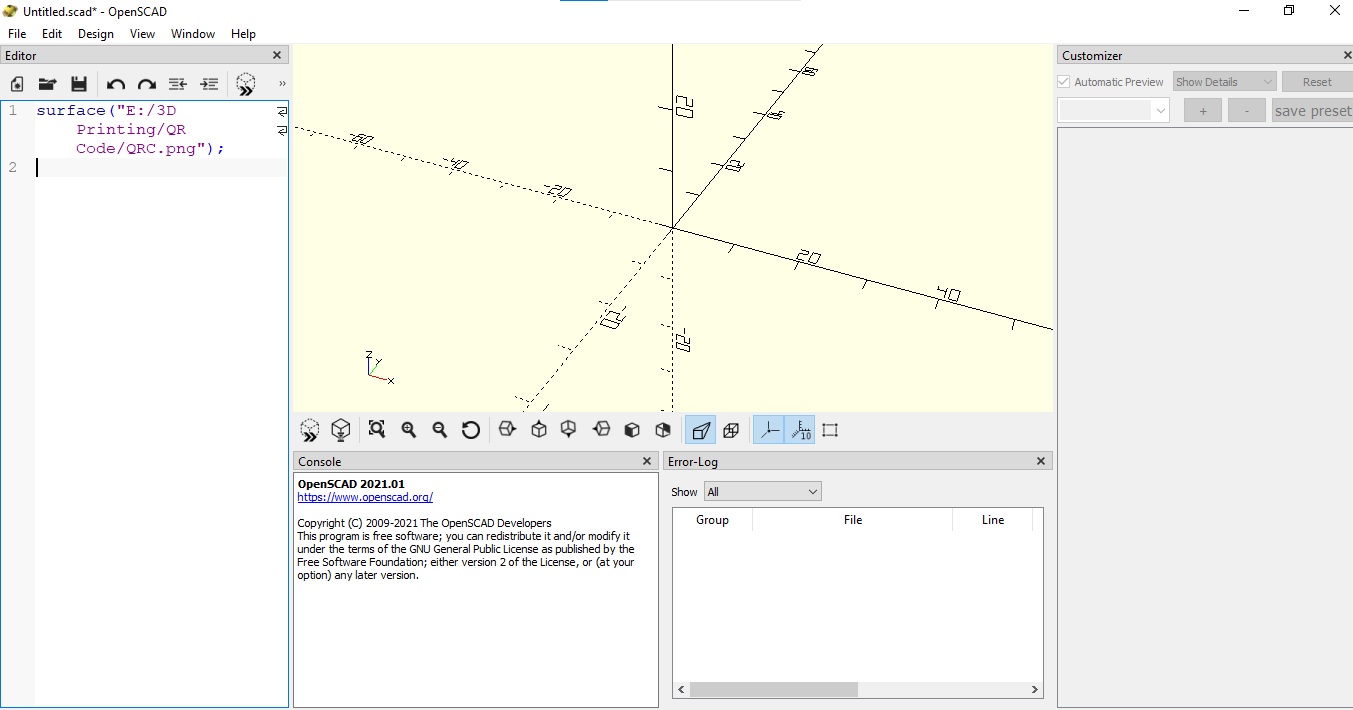Enable Perspective projection
This screenshot has width=1353, height=710.
[x=700, y=430]
